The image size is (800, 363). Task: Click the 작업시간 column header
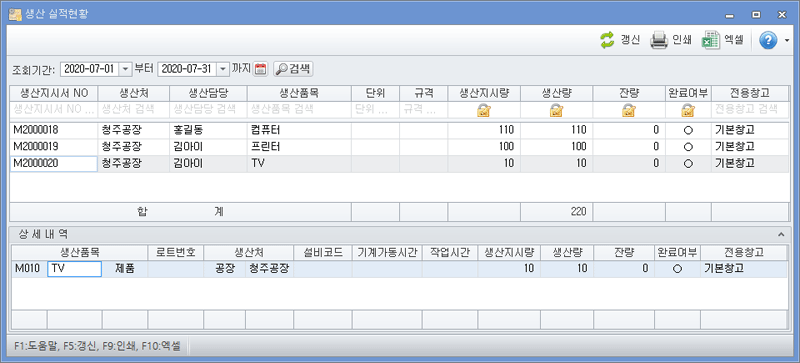coord(450,253)
